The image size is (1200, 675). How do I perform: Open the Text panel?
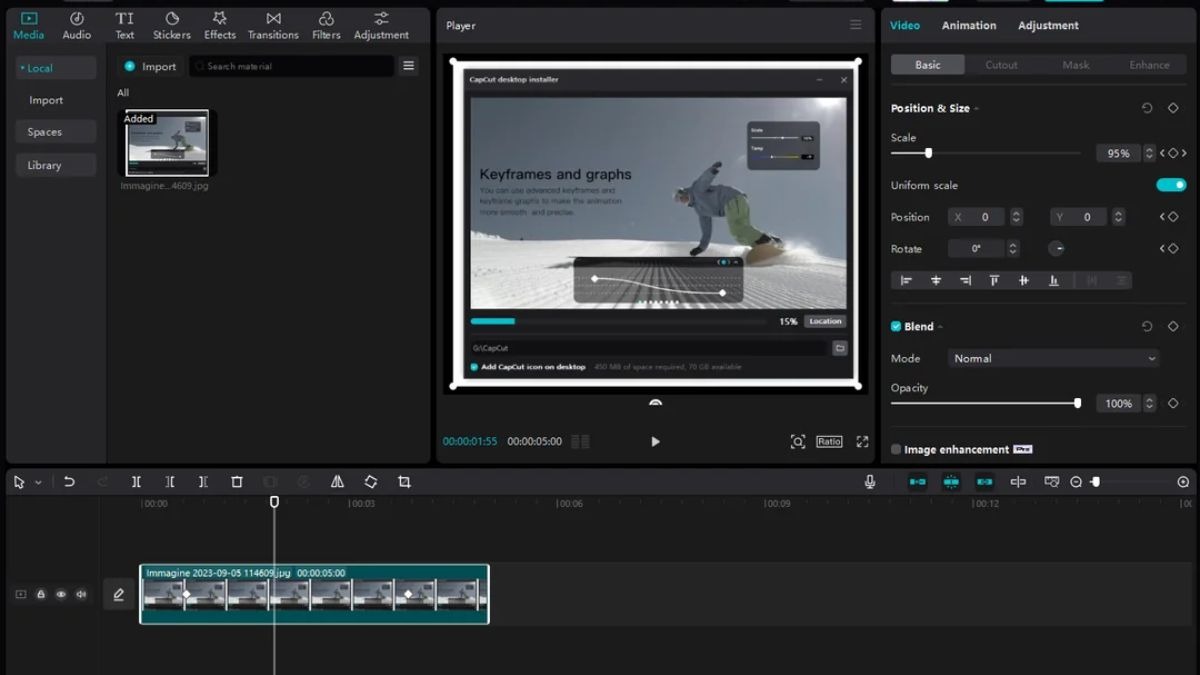point(124,26)
